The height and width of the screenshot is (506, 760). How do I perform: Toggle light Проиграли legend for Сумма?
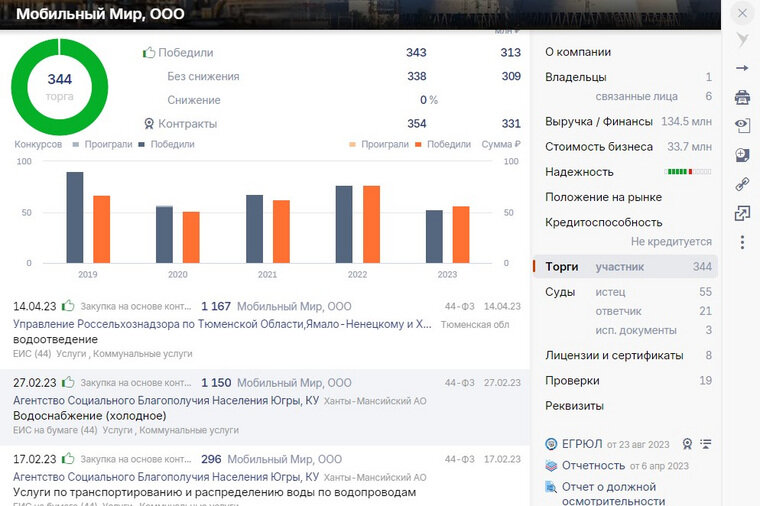pyautogui.click(x=379, y=144)
